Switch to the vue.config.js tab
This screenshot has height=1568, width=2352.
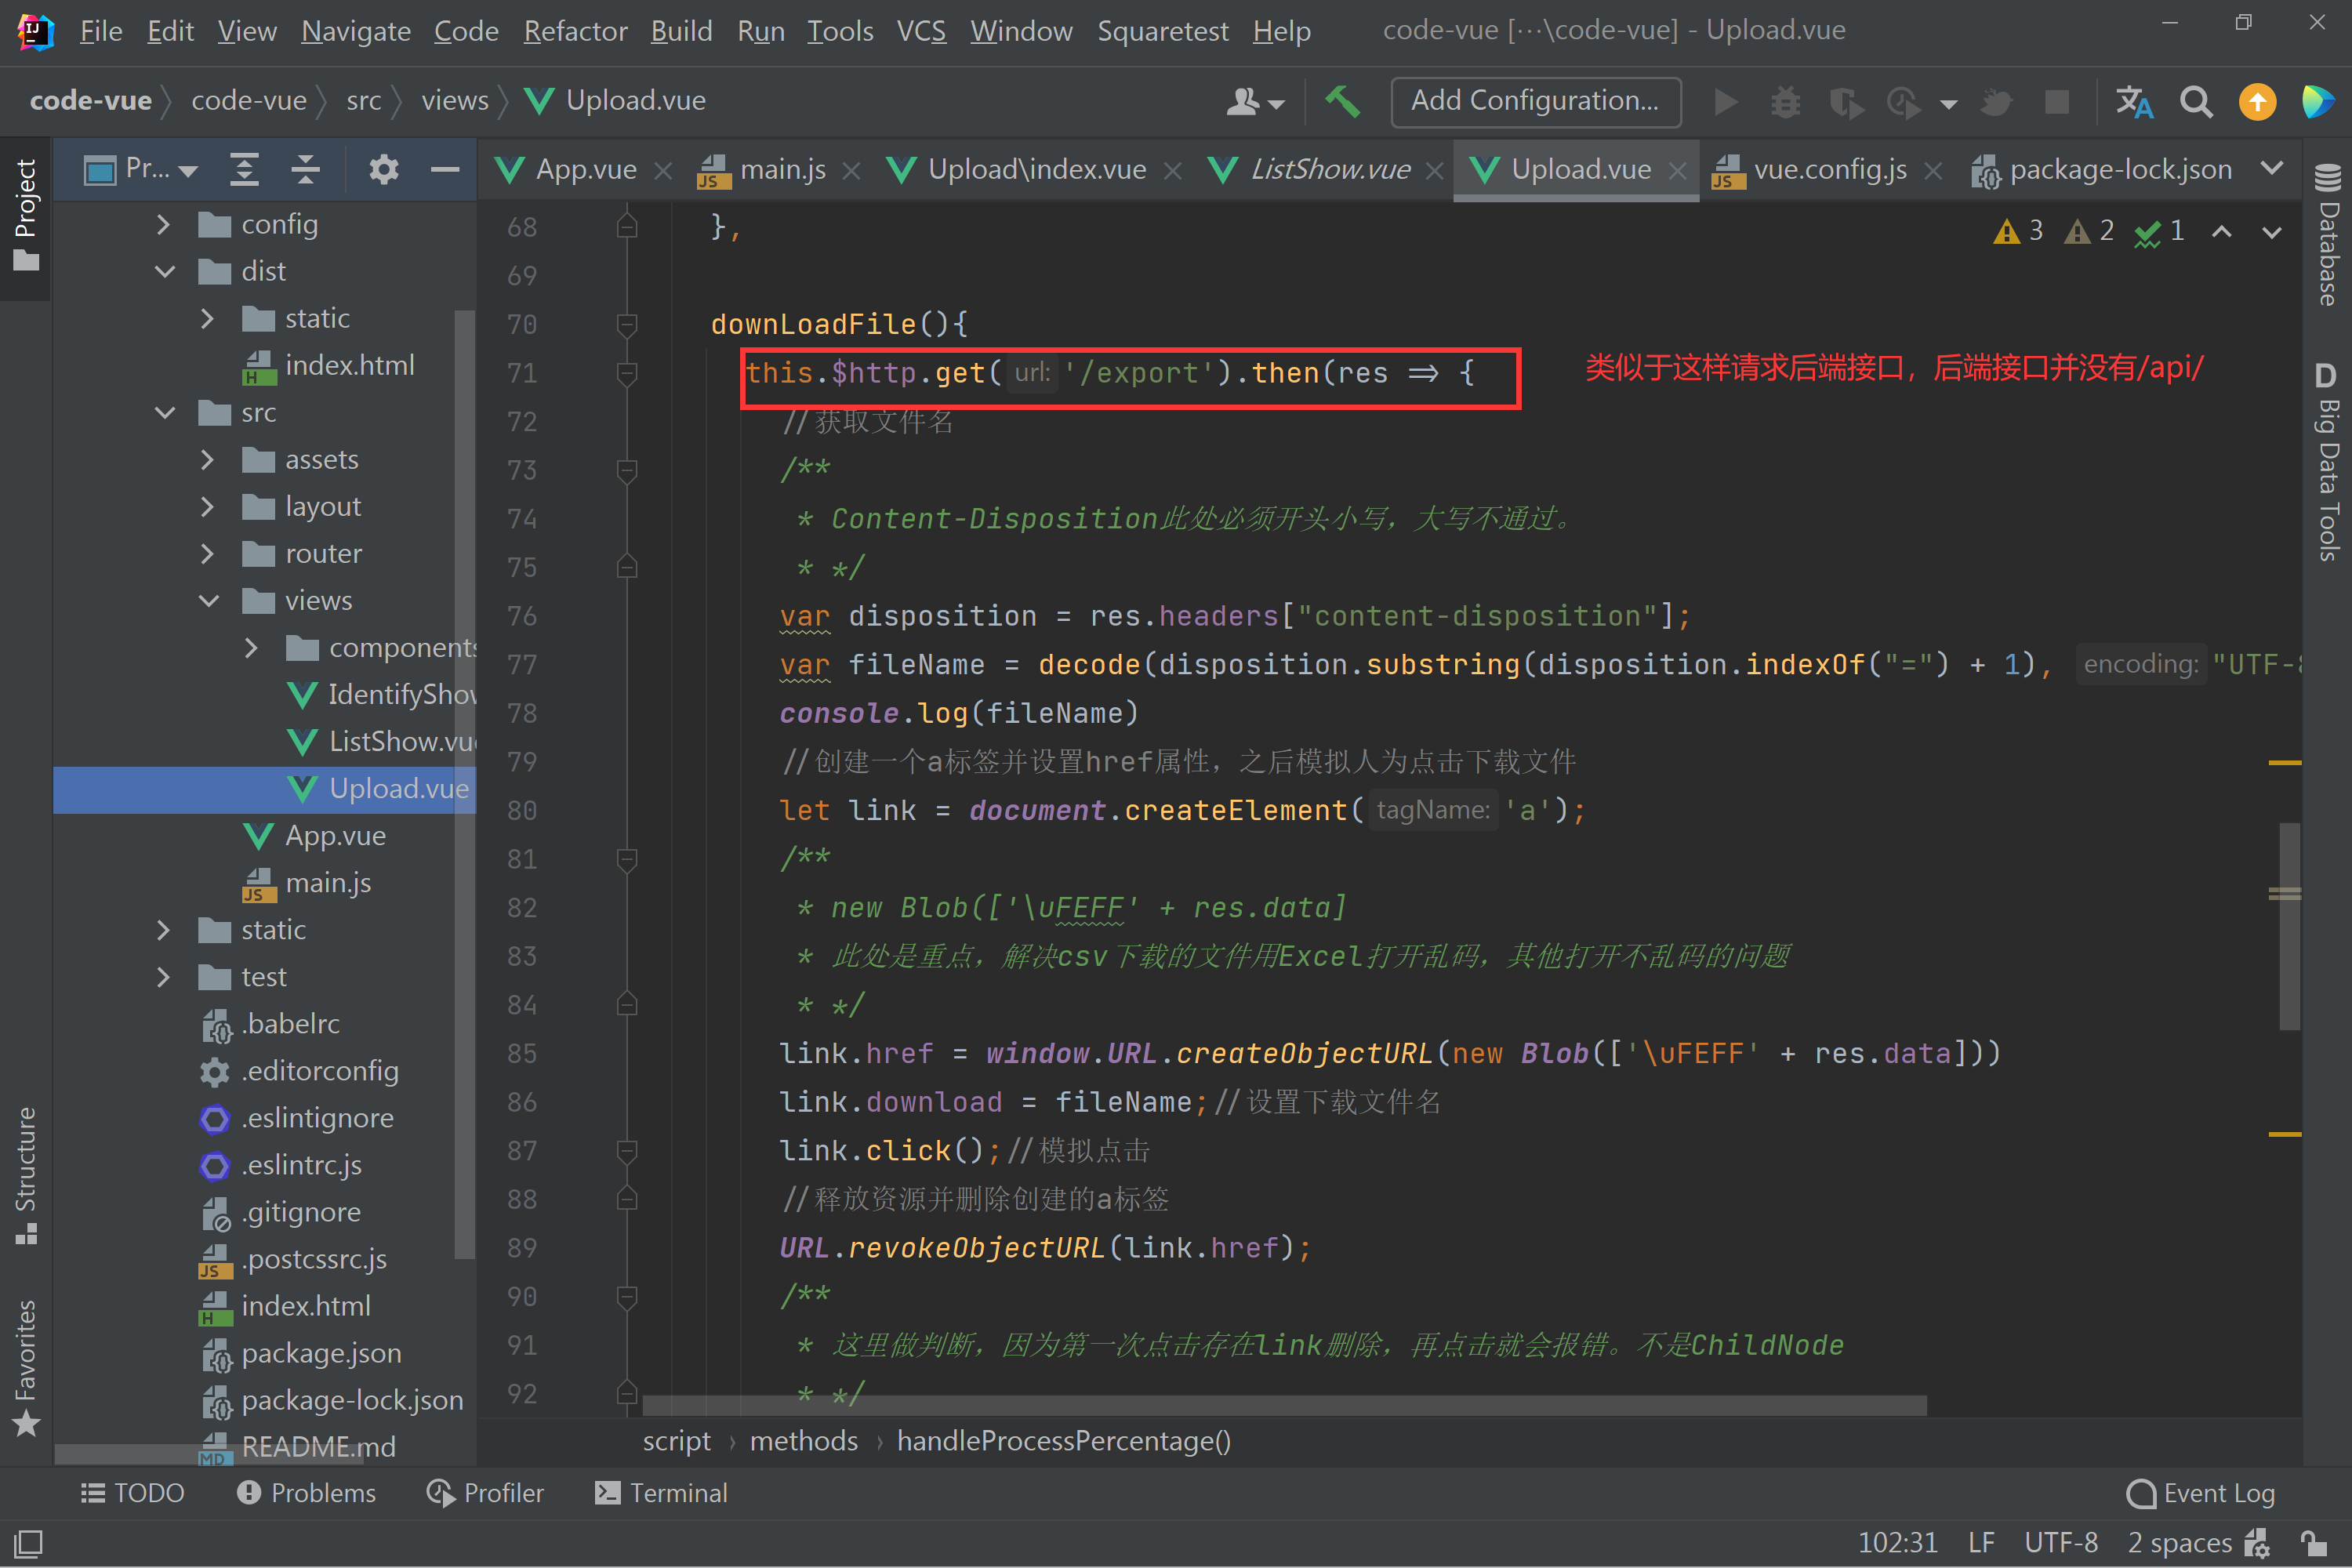pyautogui.click(x=1829, y=169)
